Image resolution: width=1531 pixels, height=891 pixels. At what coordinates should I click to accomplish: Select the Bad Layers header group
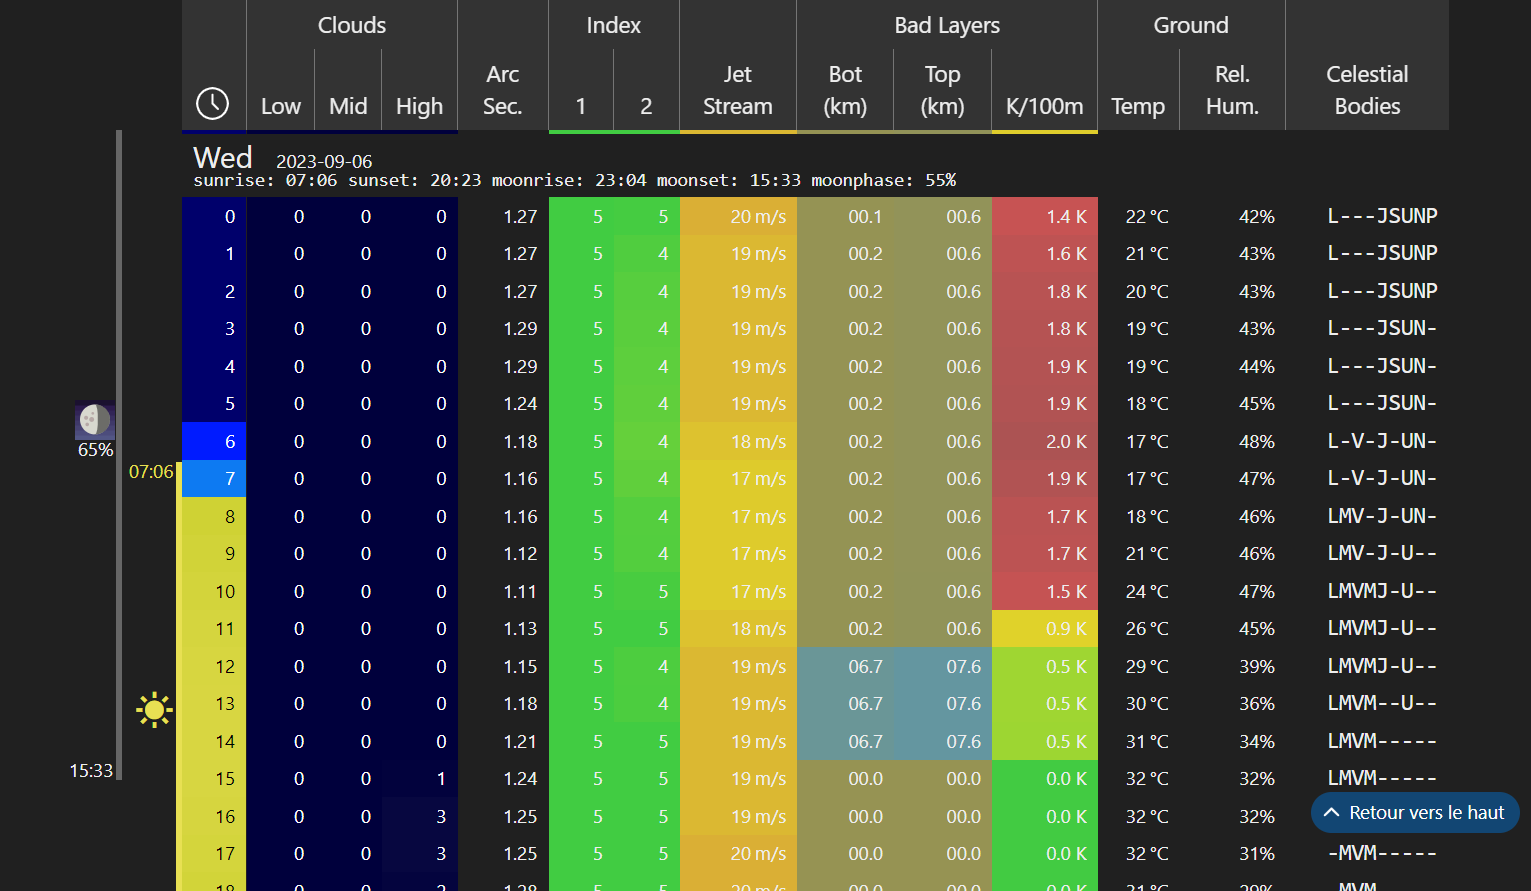[x=946, y=26]
